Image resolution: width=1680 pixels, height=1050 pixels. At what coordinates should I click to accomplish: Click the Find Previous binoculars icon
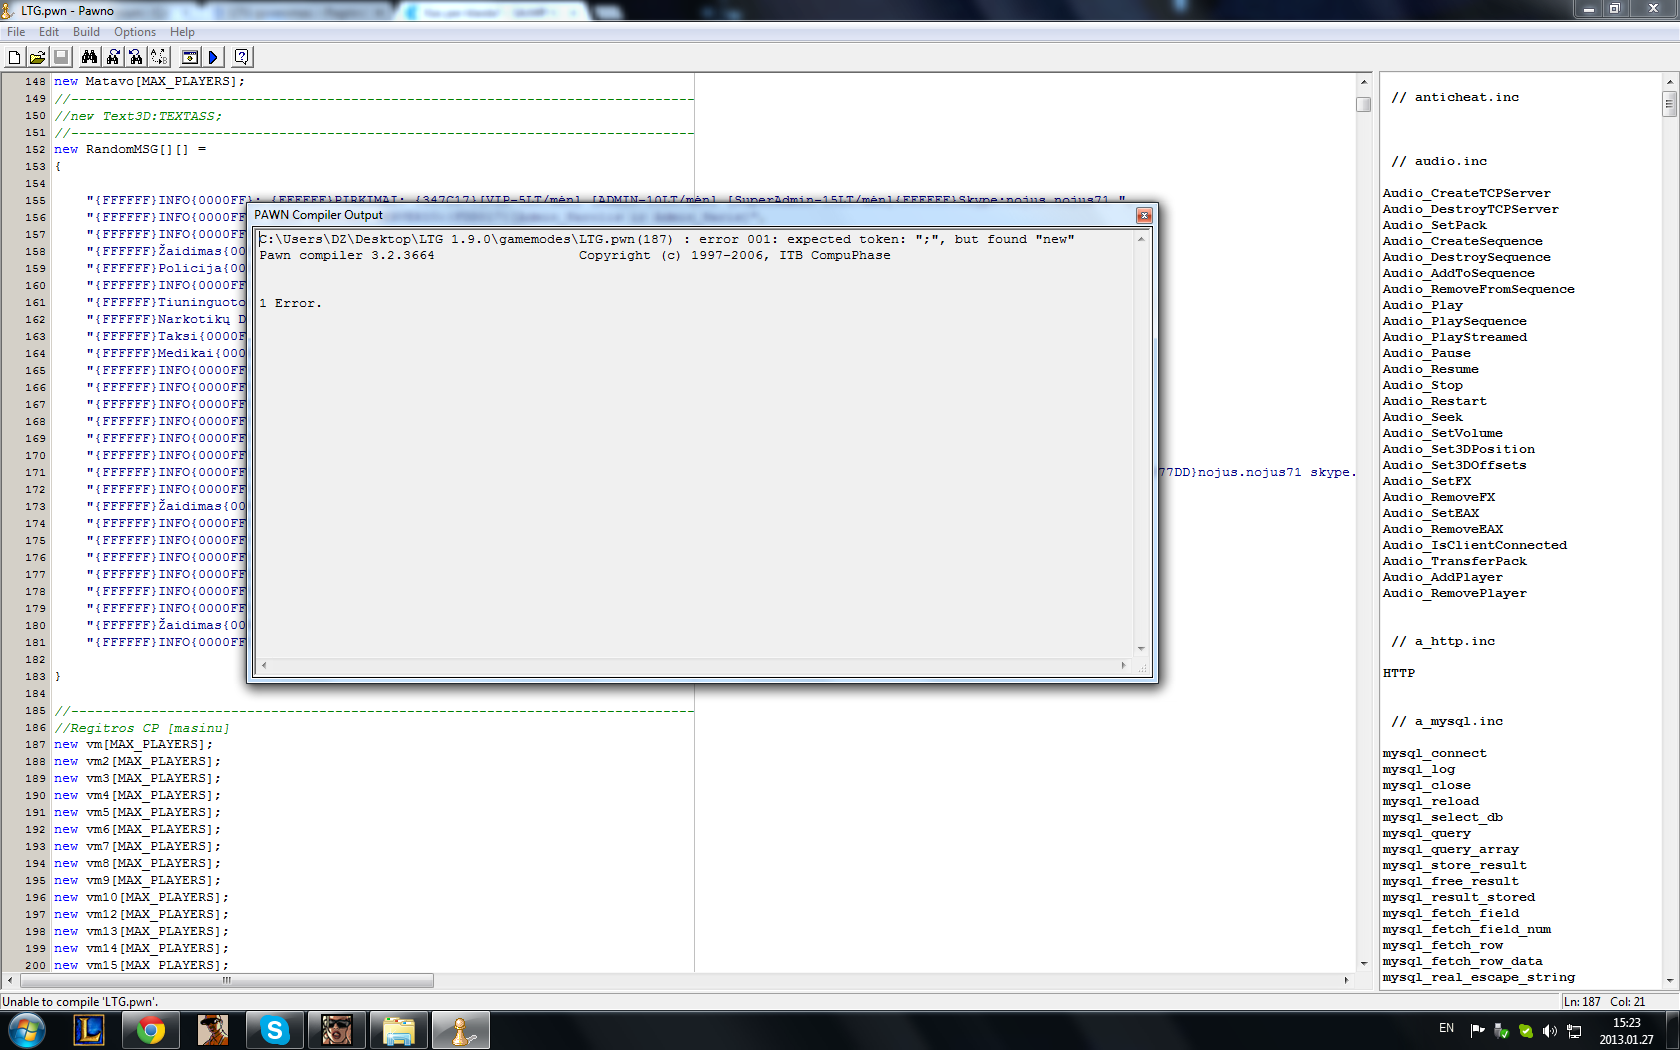(x=136, y=57)
